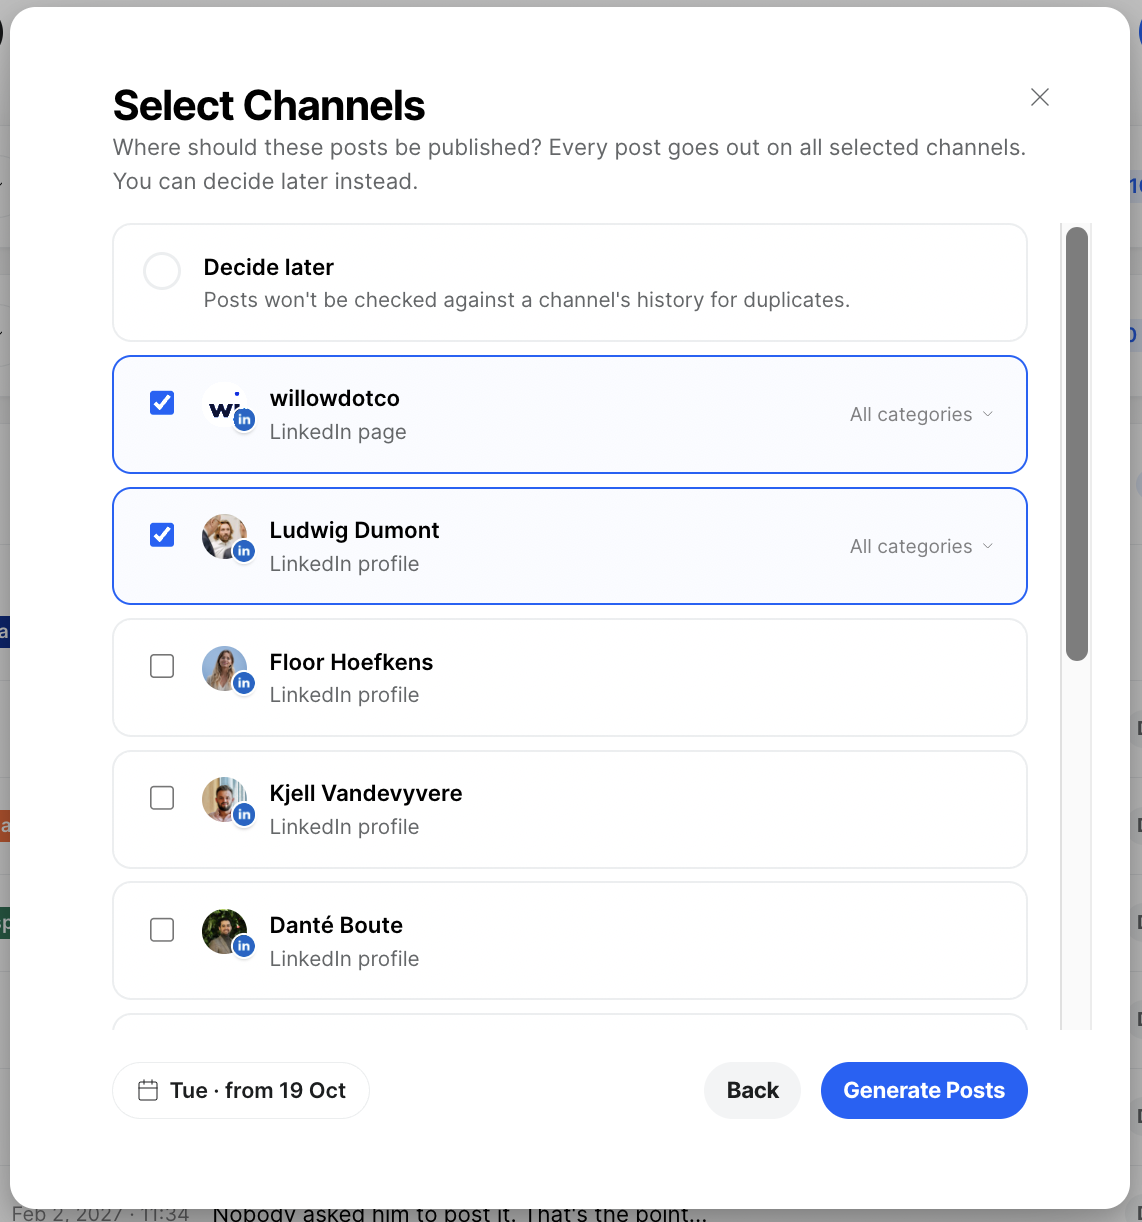Click the Select Channels heading

[269, 105]
